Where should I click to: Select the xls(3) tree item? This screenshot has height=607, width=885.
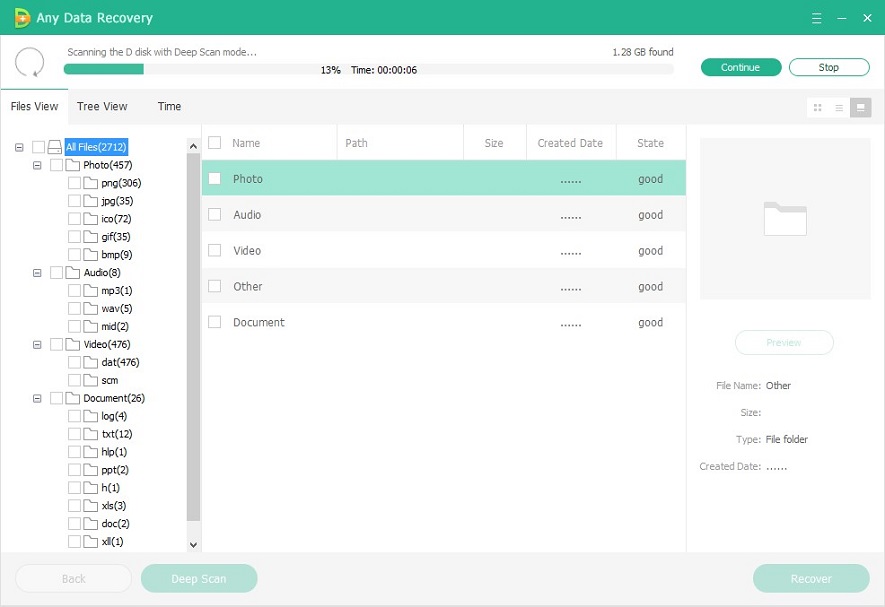pos(113,505)
